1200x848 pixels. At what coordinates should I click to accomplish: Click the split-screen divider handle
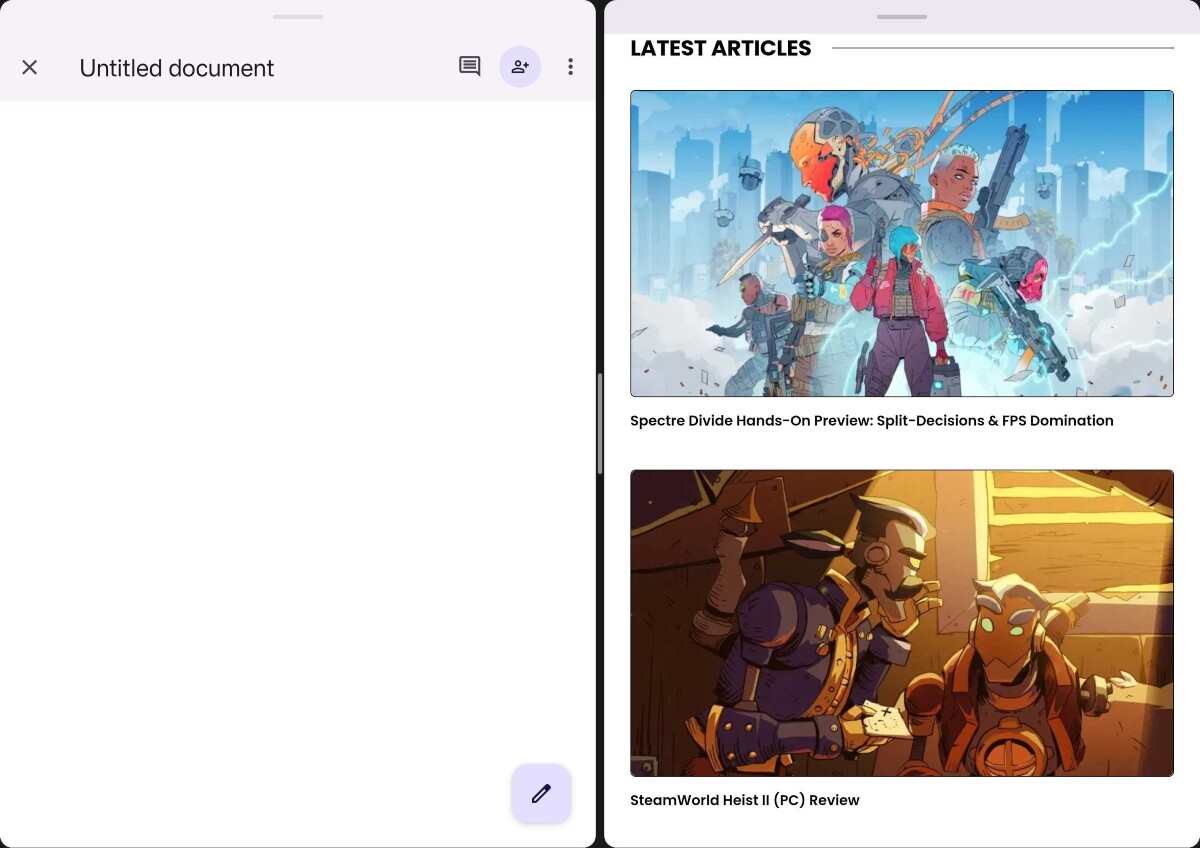point(600,424)
